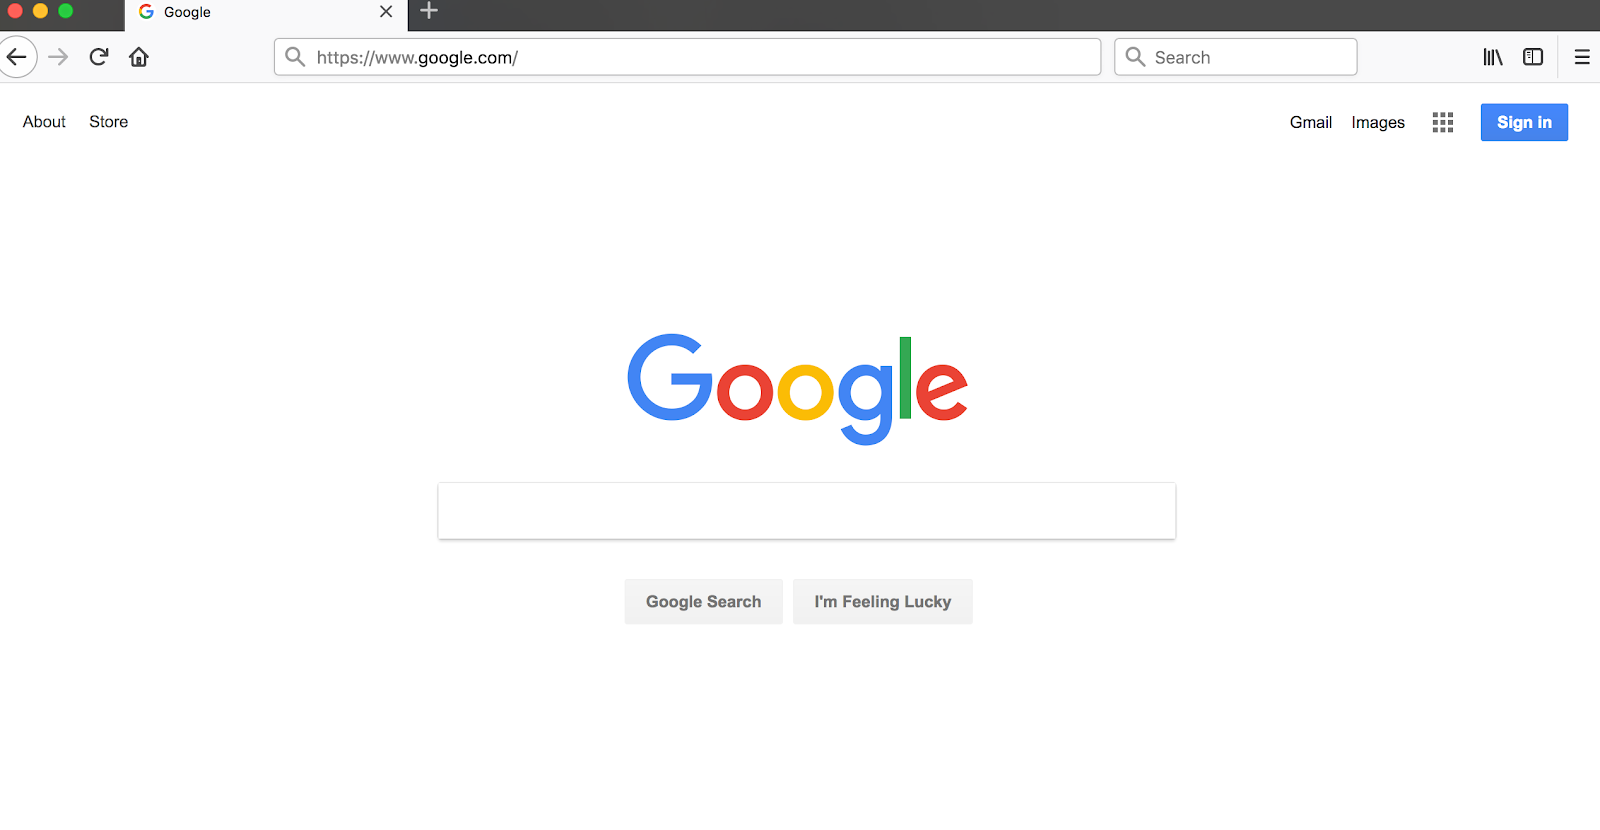Reload the page with the refresh icon
The width and height of the screenshot is (1600, 830).
pyautogui.click(x=98, y=57)
